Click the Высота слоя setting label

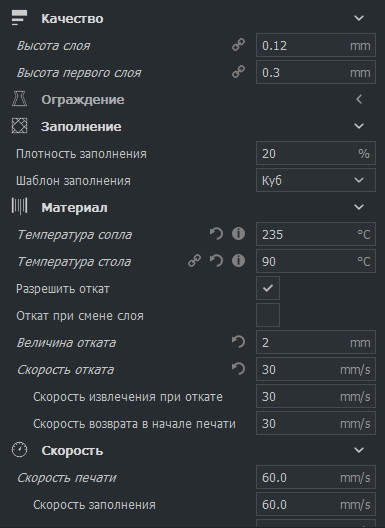point(54,46)
